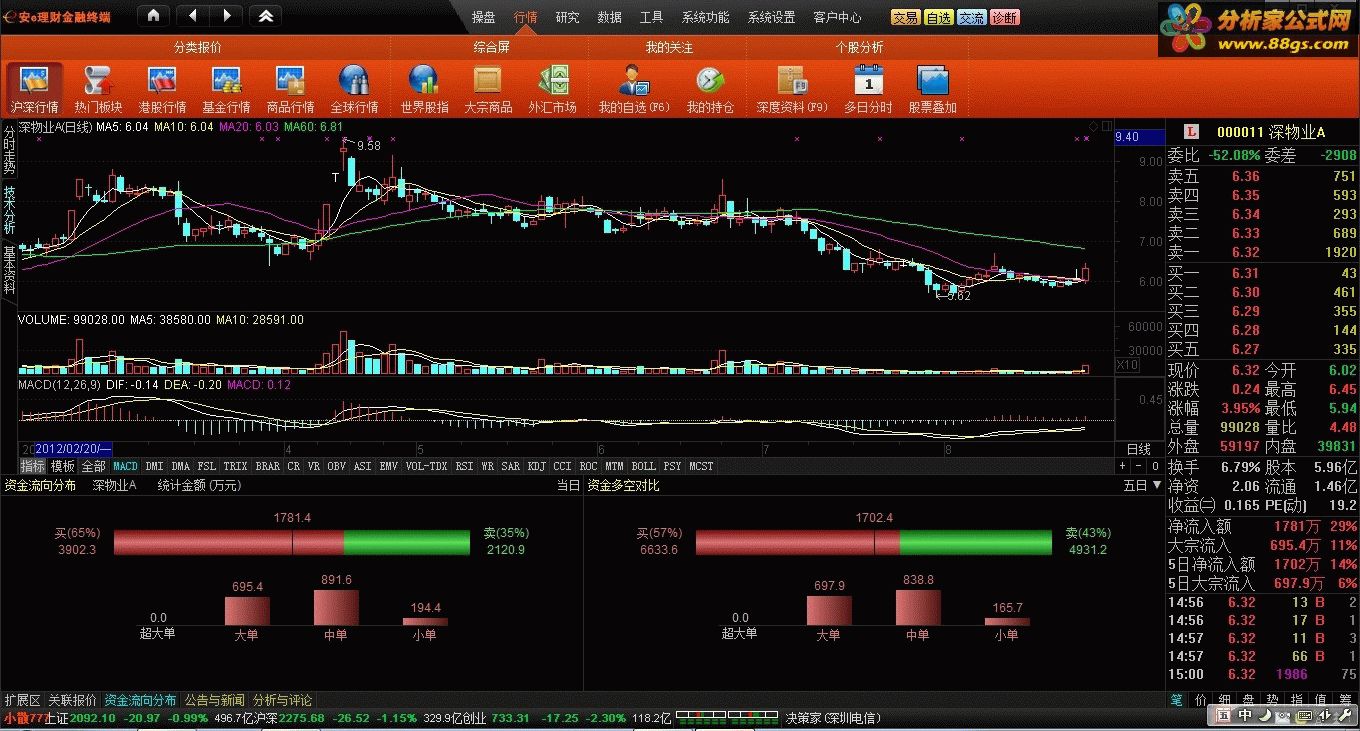
Task: Open the 工具 menu
Action: tap(652, 17)
